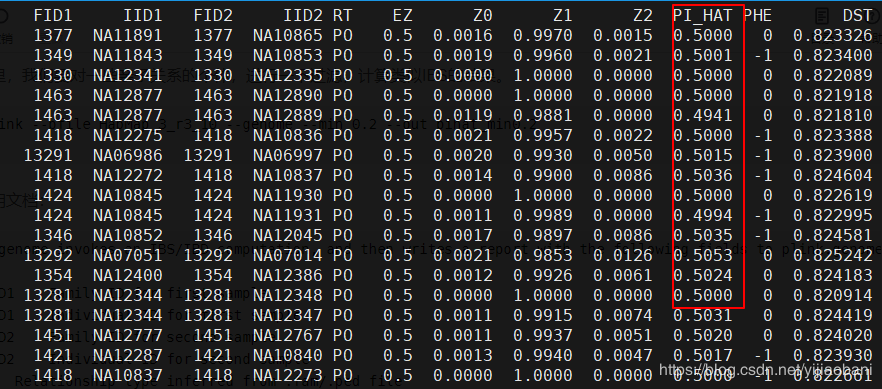Viewport: 882px width, 389px height.
Task: Click the PI_HAT value 0.4941
Action: tap(703, 115)
